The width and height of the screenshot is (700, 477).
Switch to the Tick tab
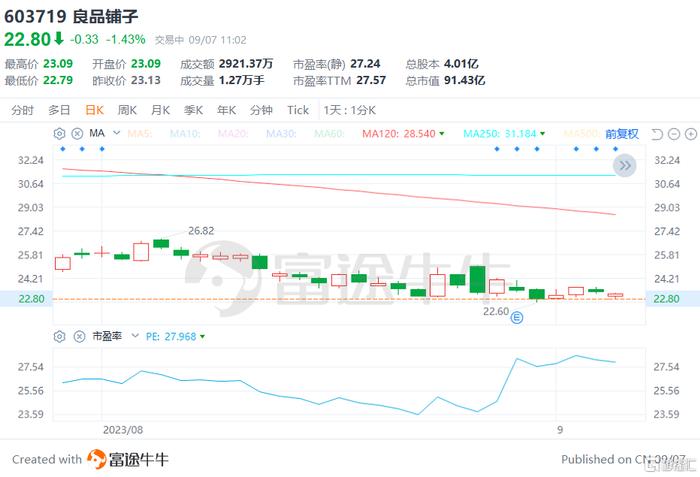[x=298, y=110]
